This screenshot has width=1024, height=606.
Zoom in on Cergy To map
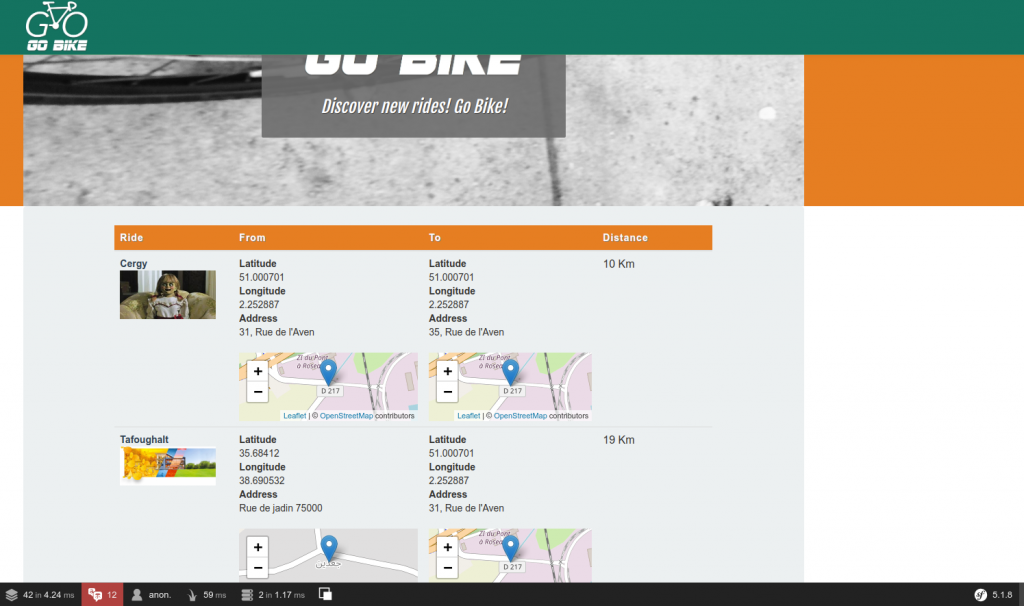coord(447,371)
